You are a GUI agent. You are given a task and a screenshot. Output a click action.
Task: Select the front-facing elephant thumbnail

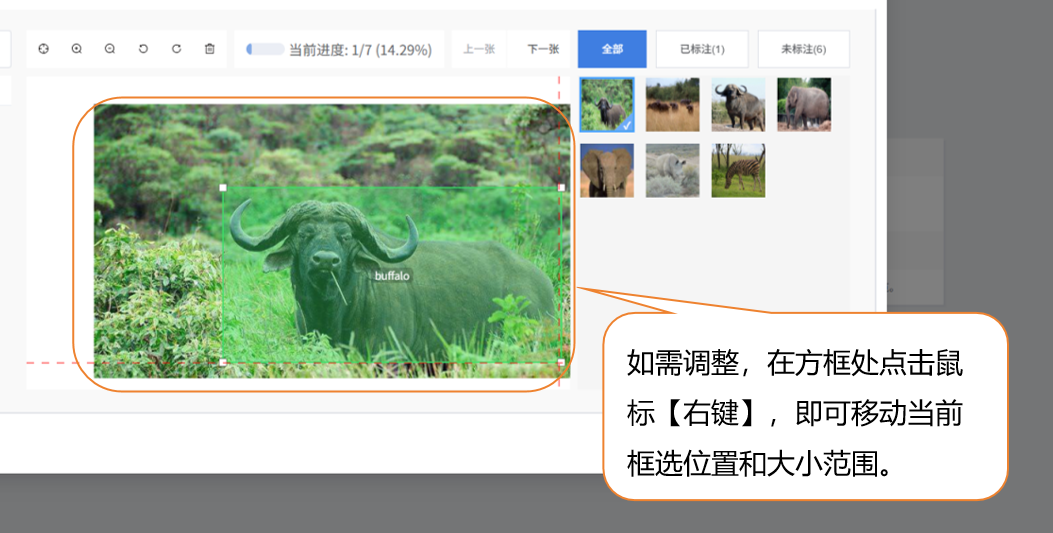click(607, 171)
